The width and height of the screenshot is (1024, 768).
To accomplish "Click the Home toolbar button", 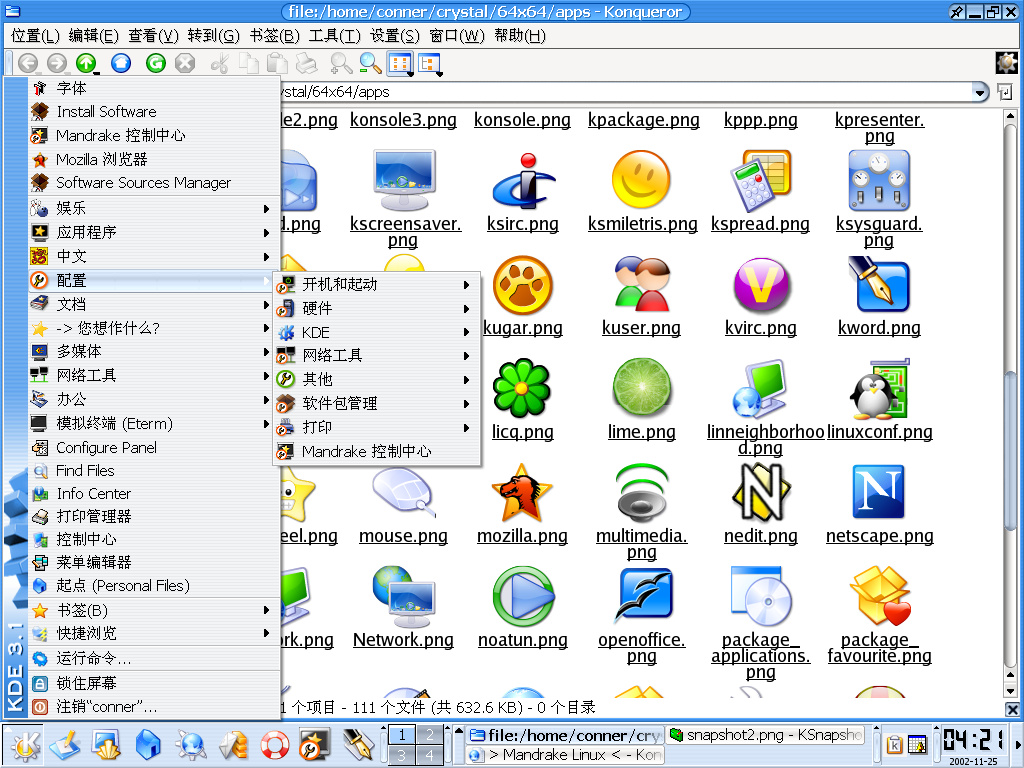I will [121, 63].
